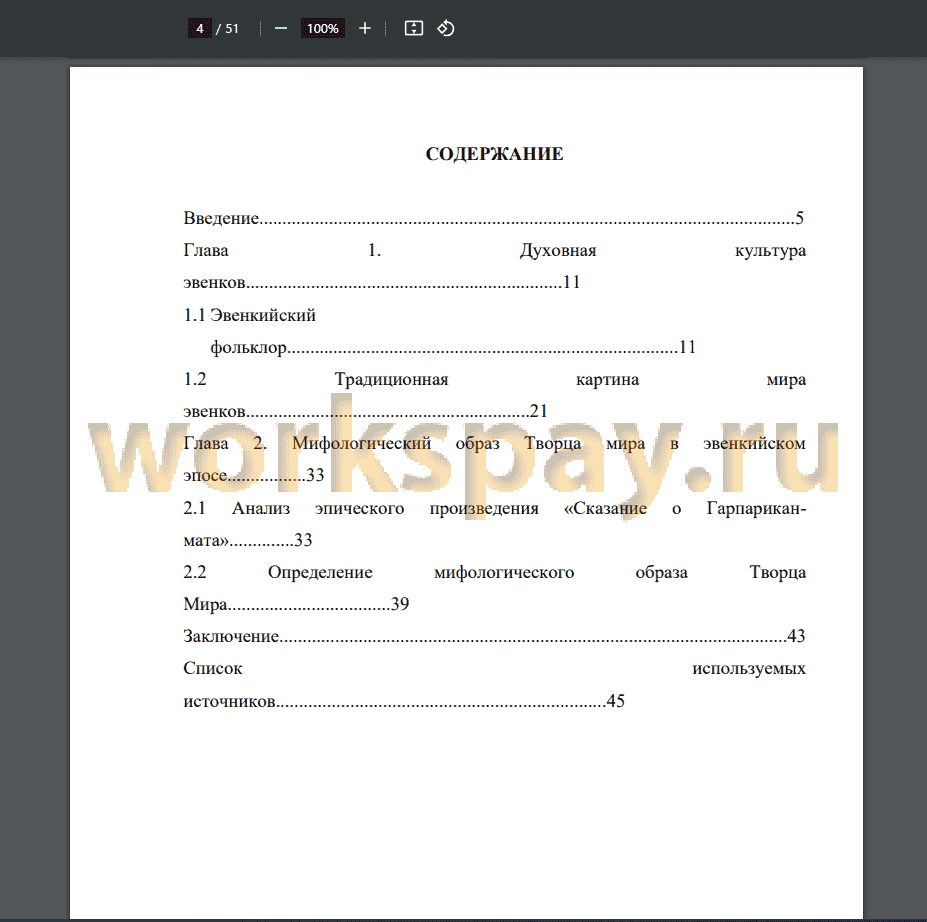Viewport: 927px width, 922px height.
Task: Click the фольклор entry line
Action: click(453, 347)
